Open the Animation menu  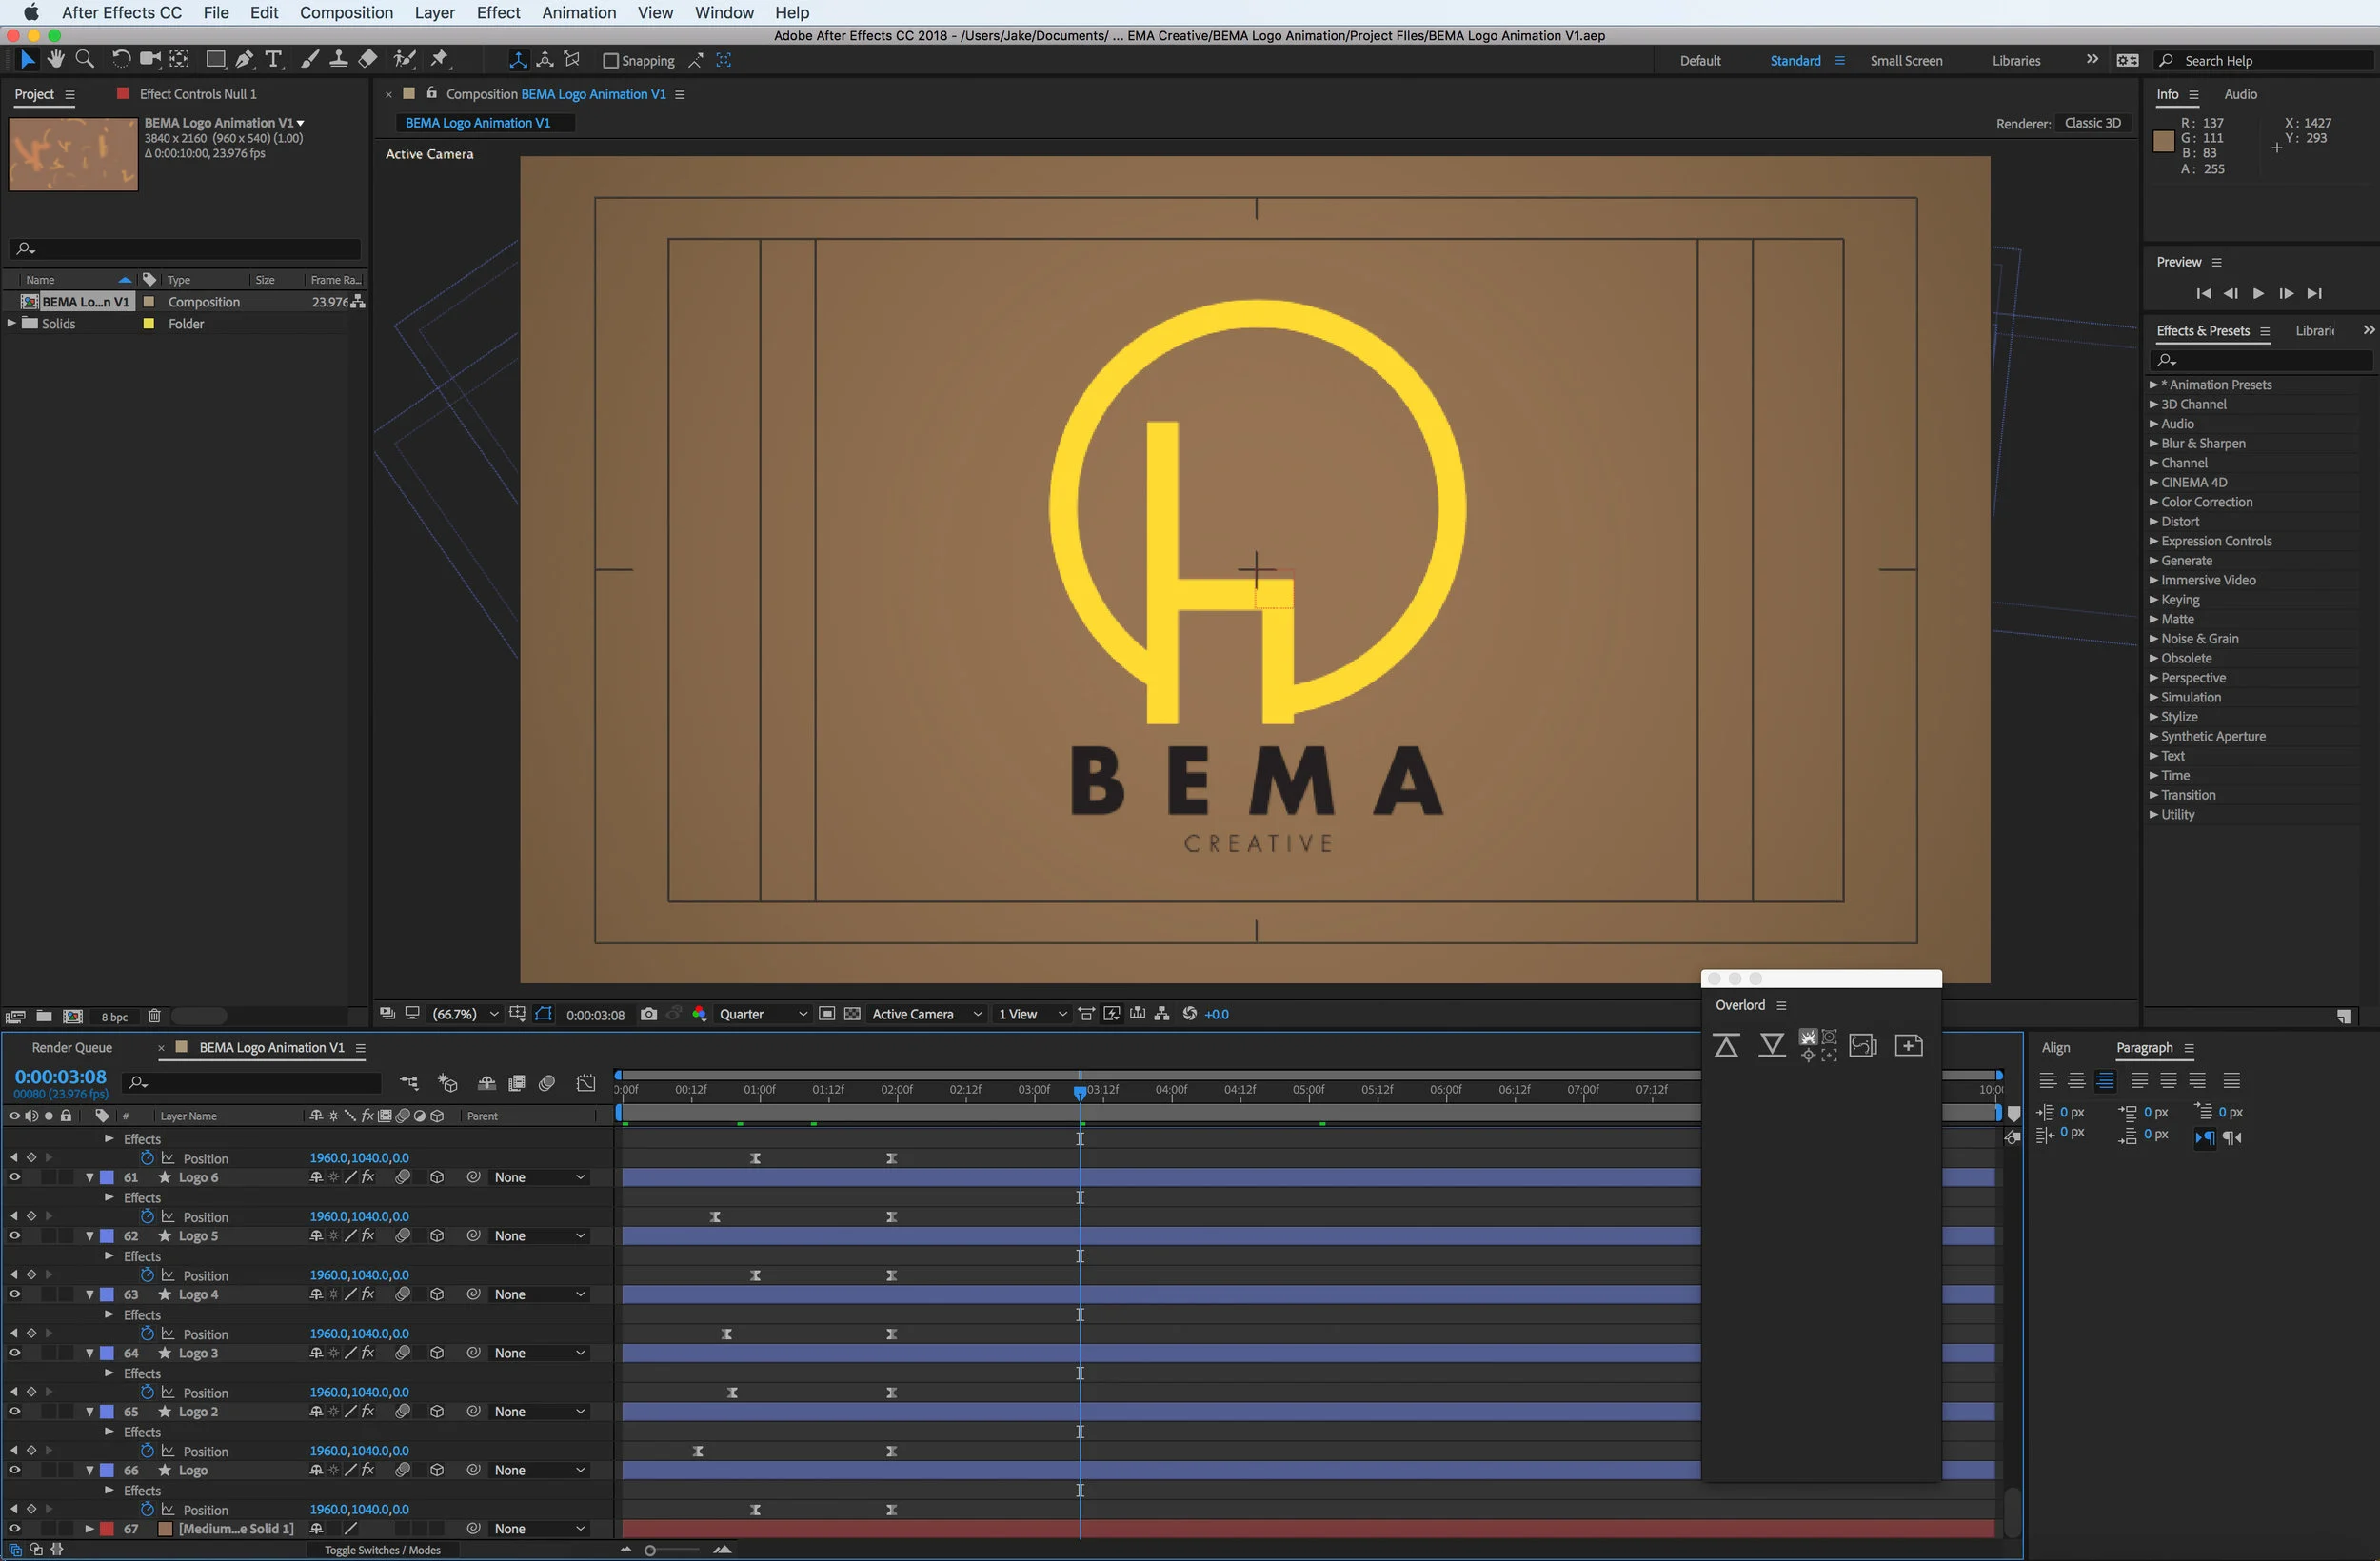pos(579,13)
